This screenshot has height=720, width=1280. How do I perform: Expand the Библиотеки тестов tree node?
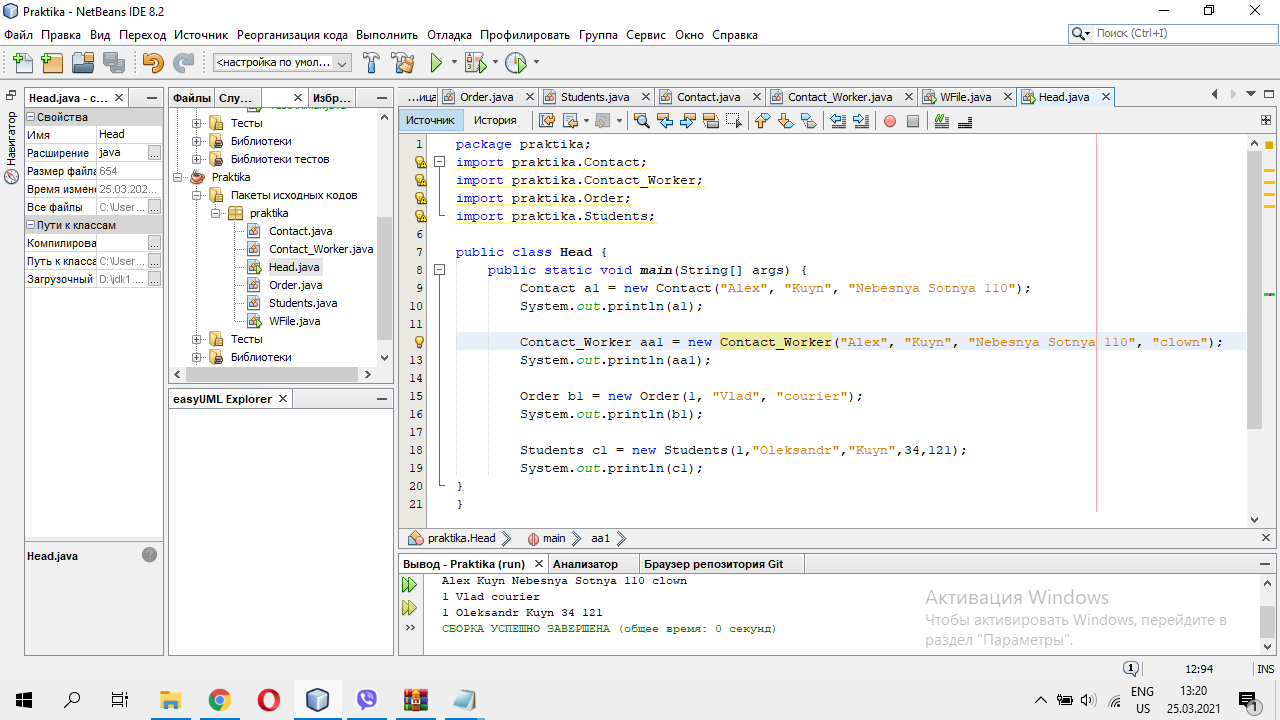coord(197,159)
